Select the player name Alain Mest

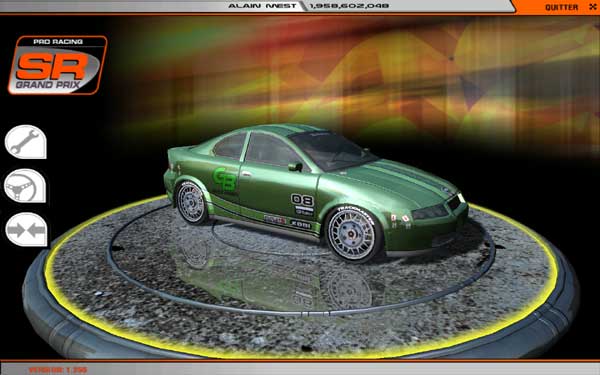coord(262,6)
